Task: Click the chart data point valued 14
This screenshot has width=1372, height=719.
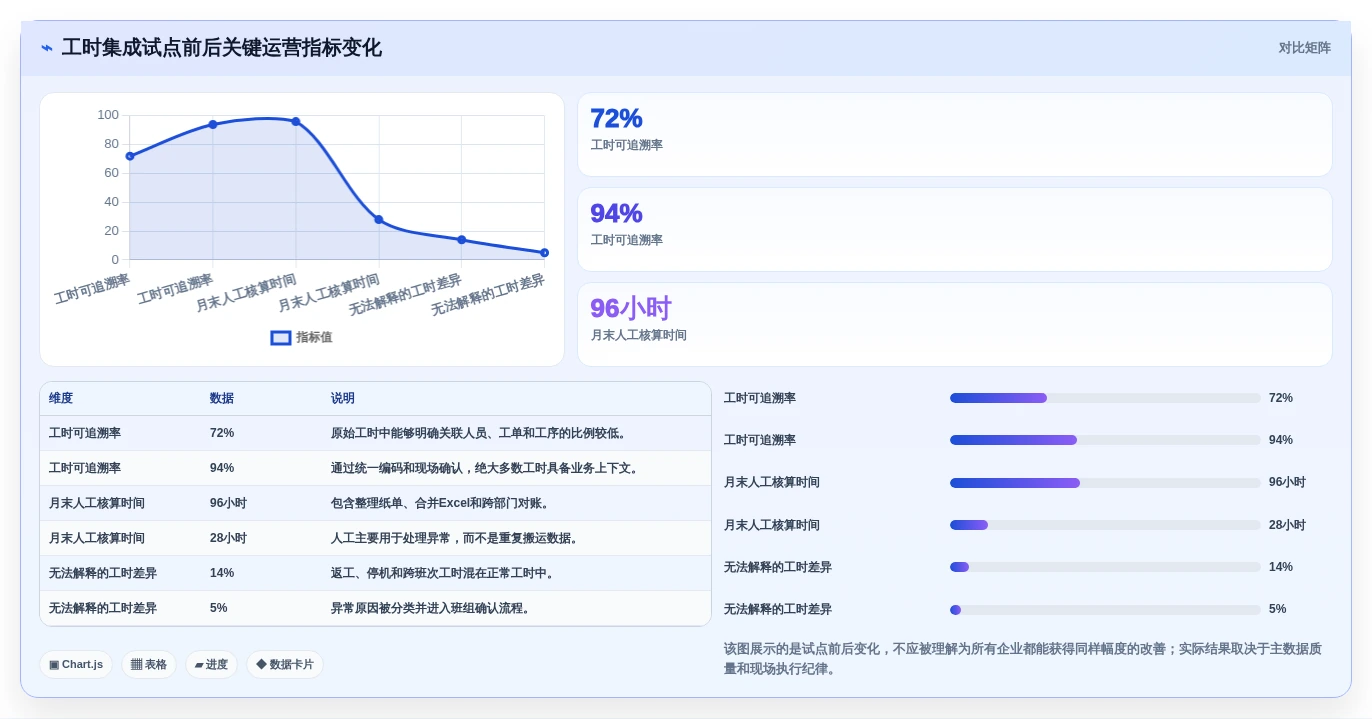Action: click(x=462, y=240)
